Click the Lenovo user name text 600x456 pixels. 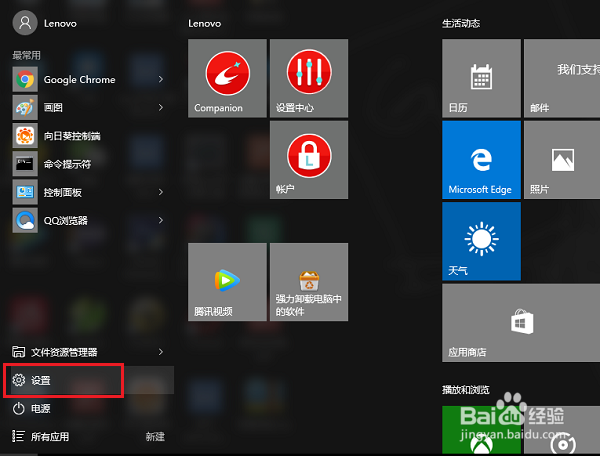pyautogui.click(x=60, y=24)
